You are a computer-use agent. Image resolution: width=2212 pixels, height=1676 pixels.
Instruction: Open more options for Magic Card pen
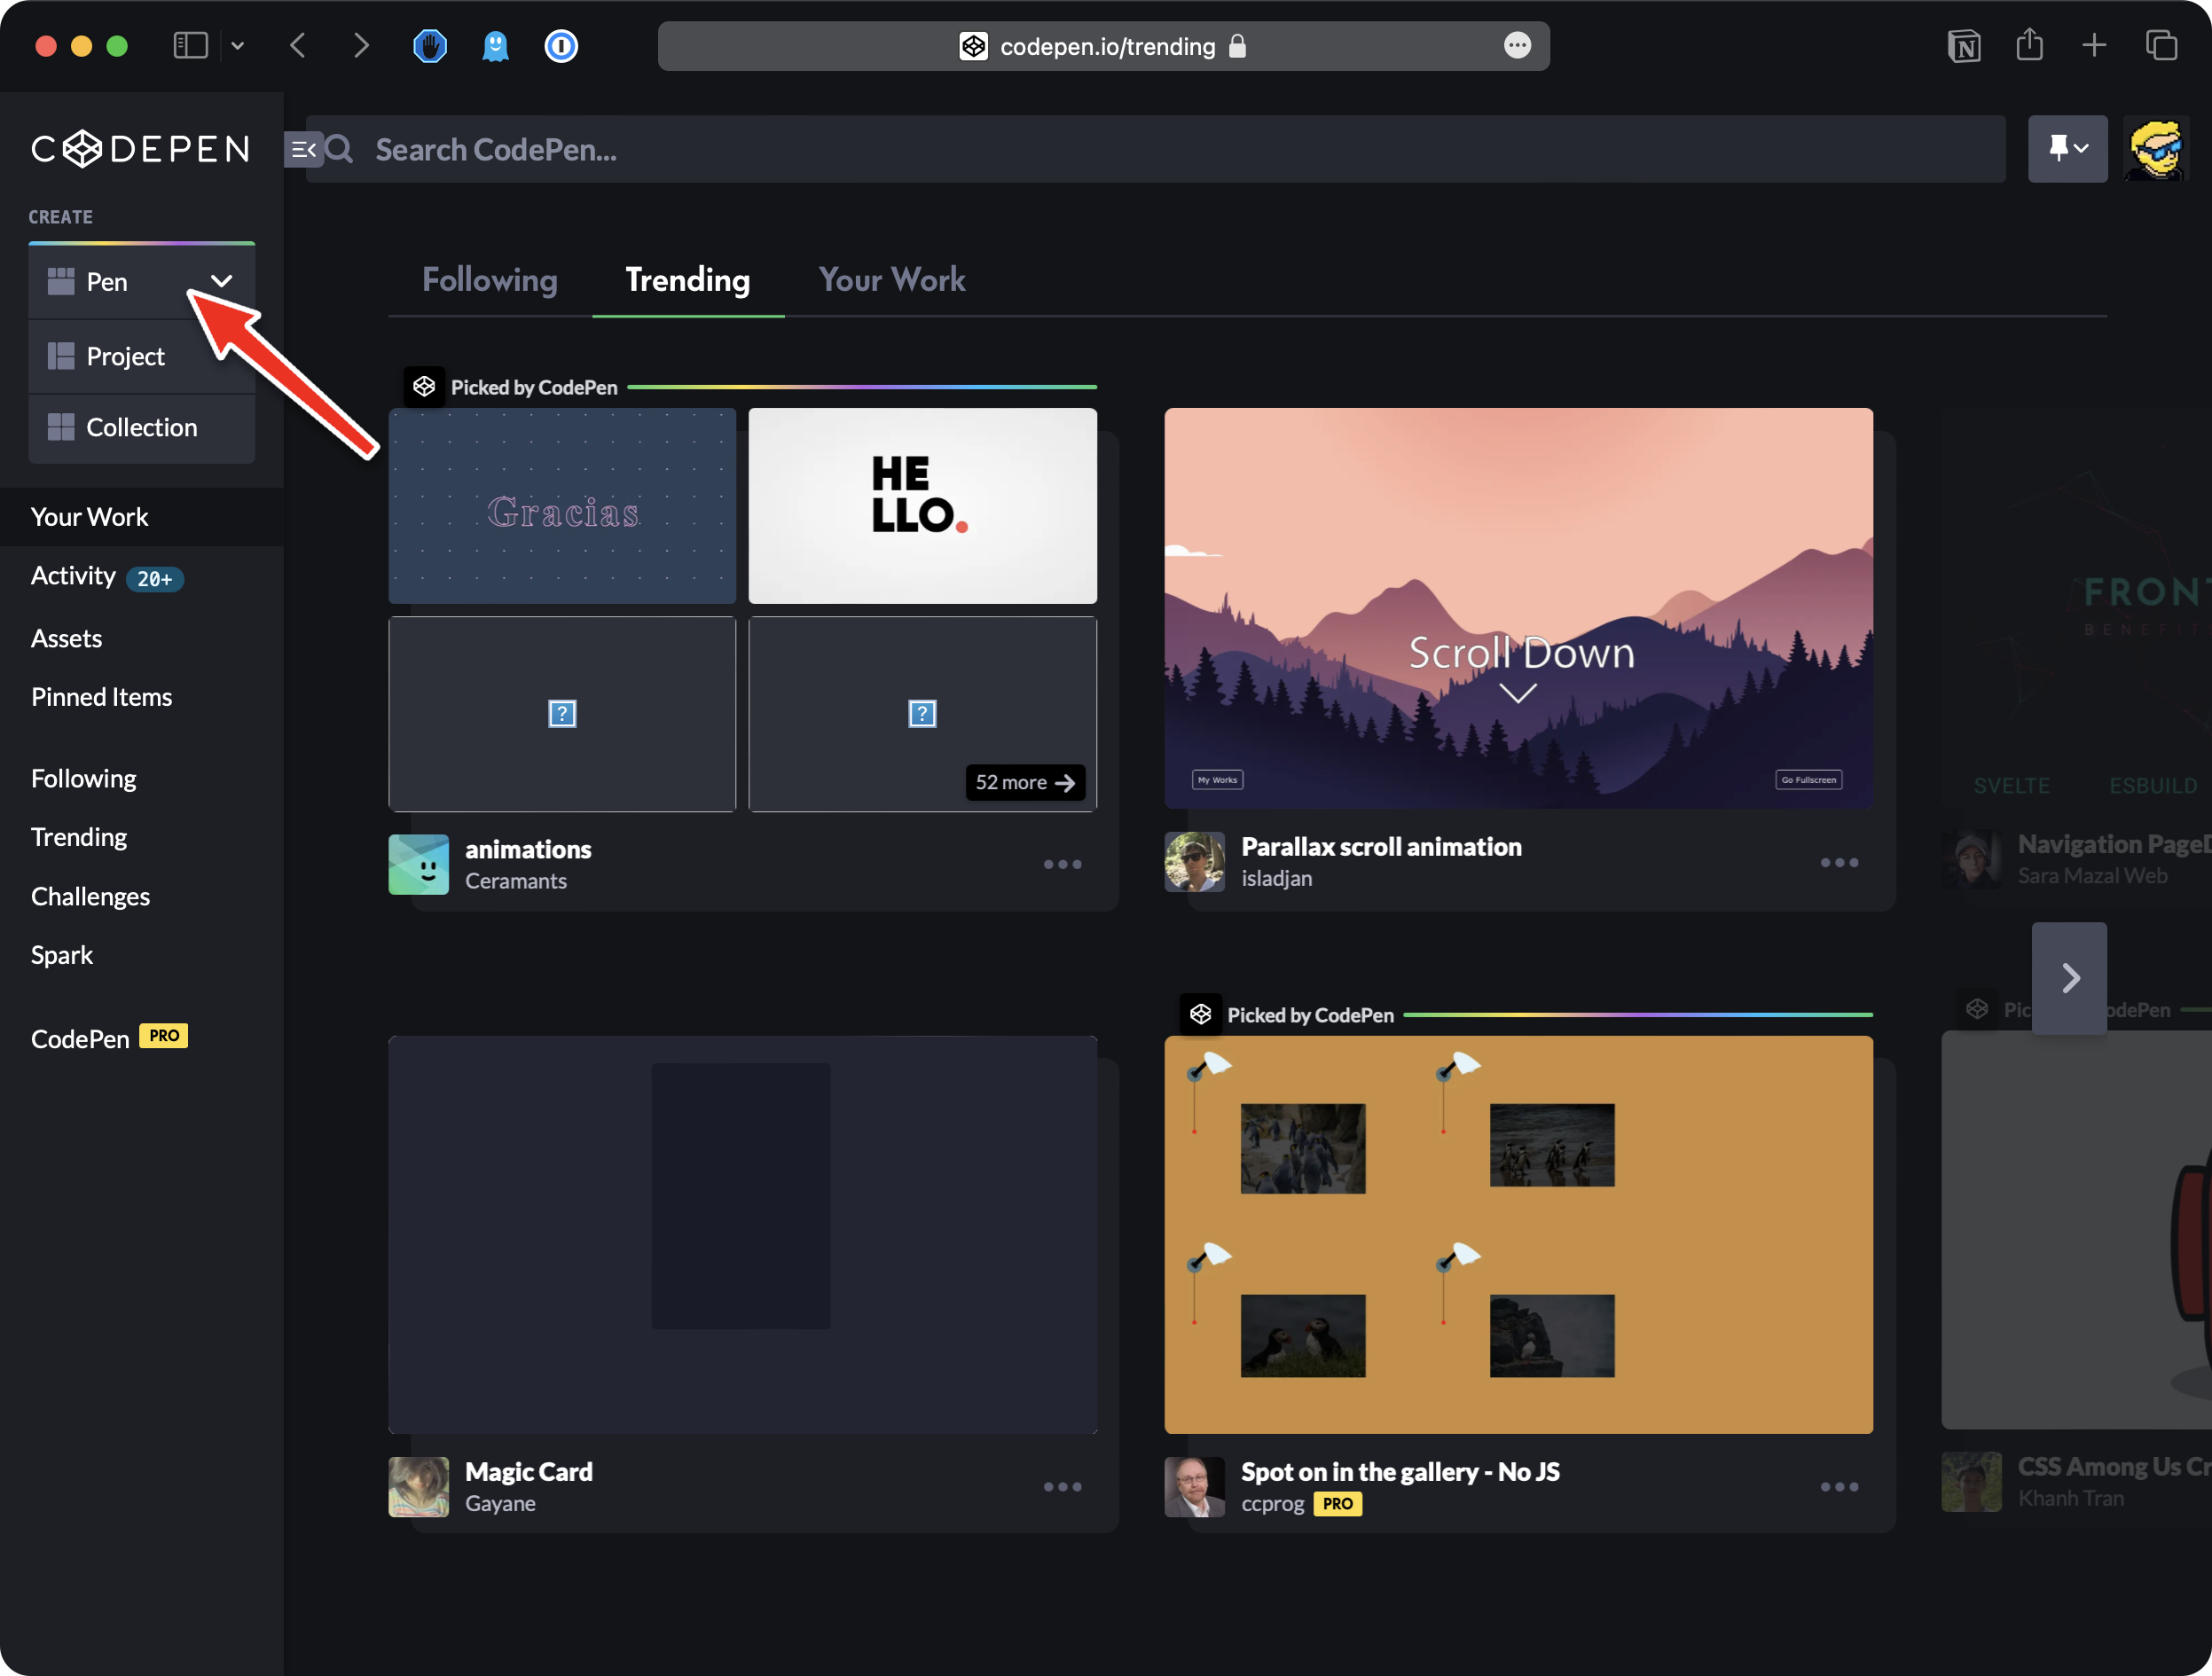point(1062,1486)
